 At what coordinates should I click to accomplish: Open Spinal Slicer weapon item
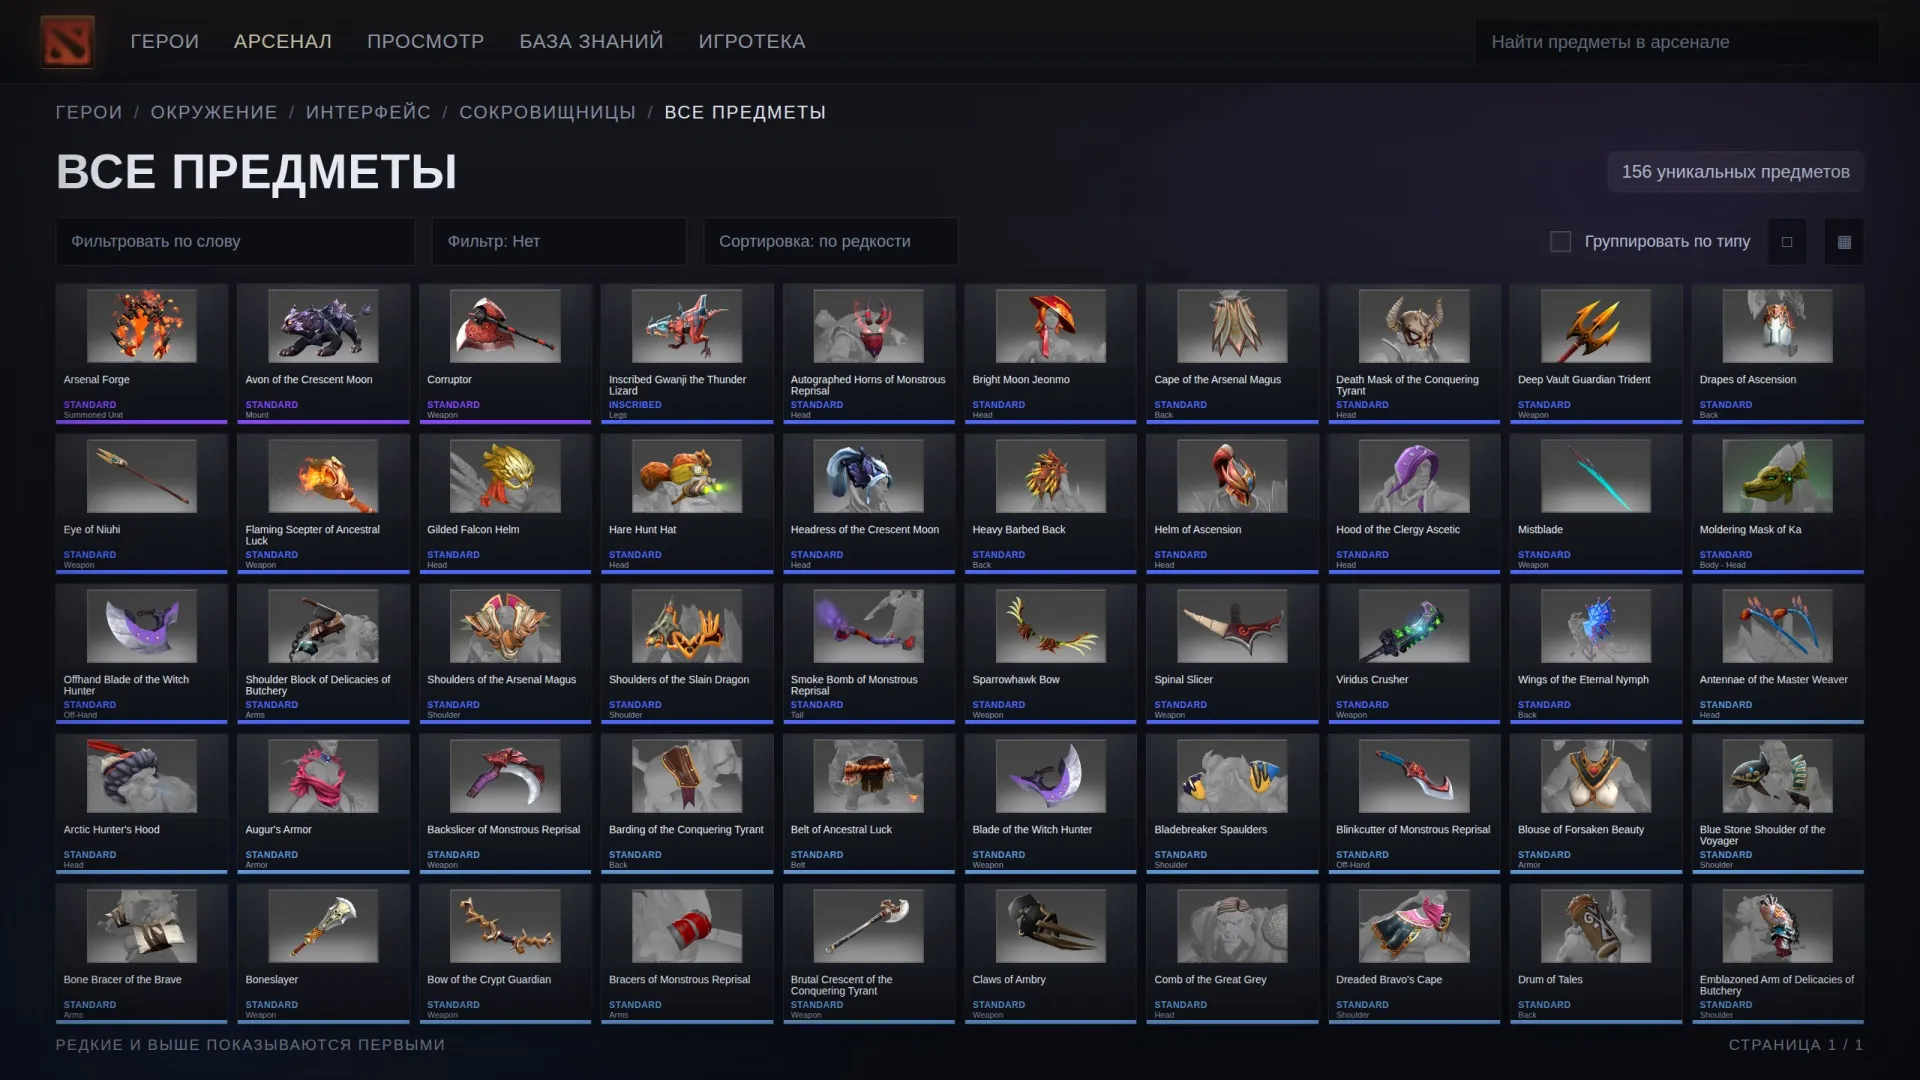tap(1232, 653)
